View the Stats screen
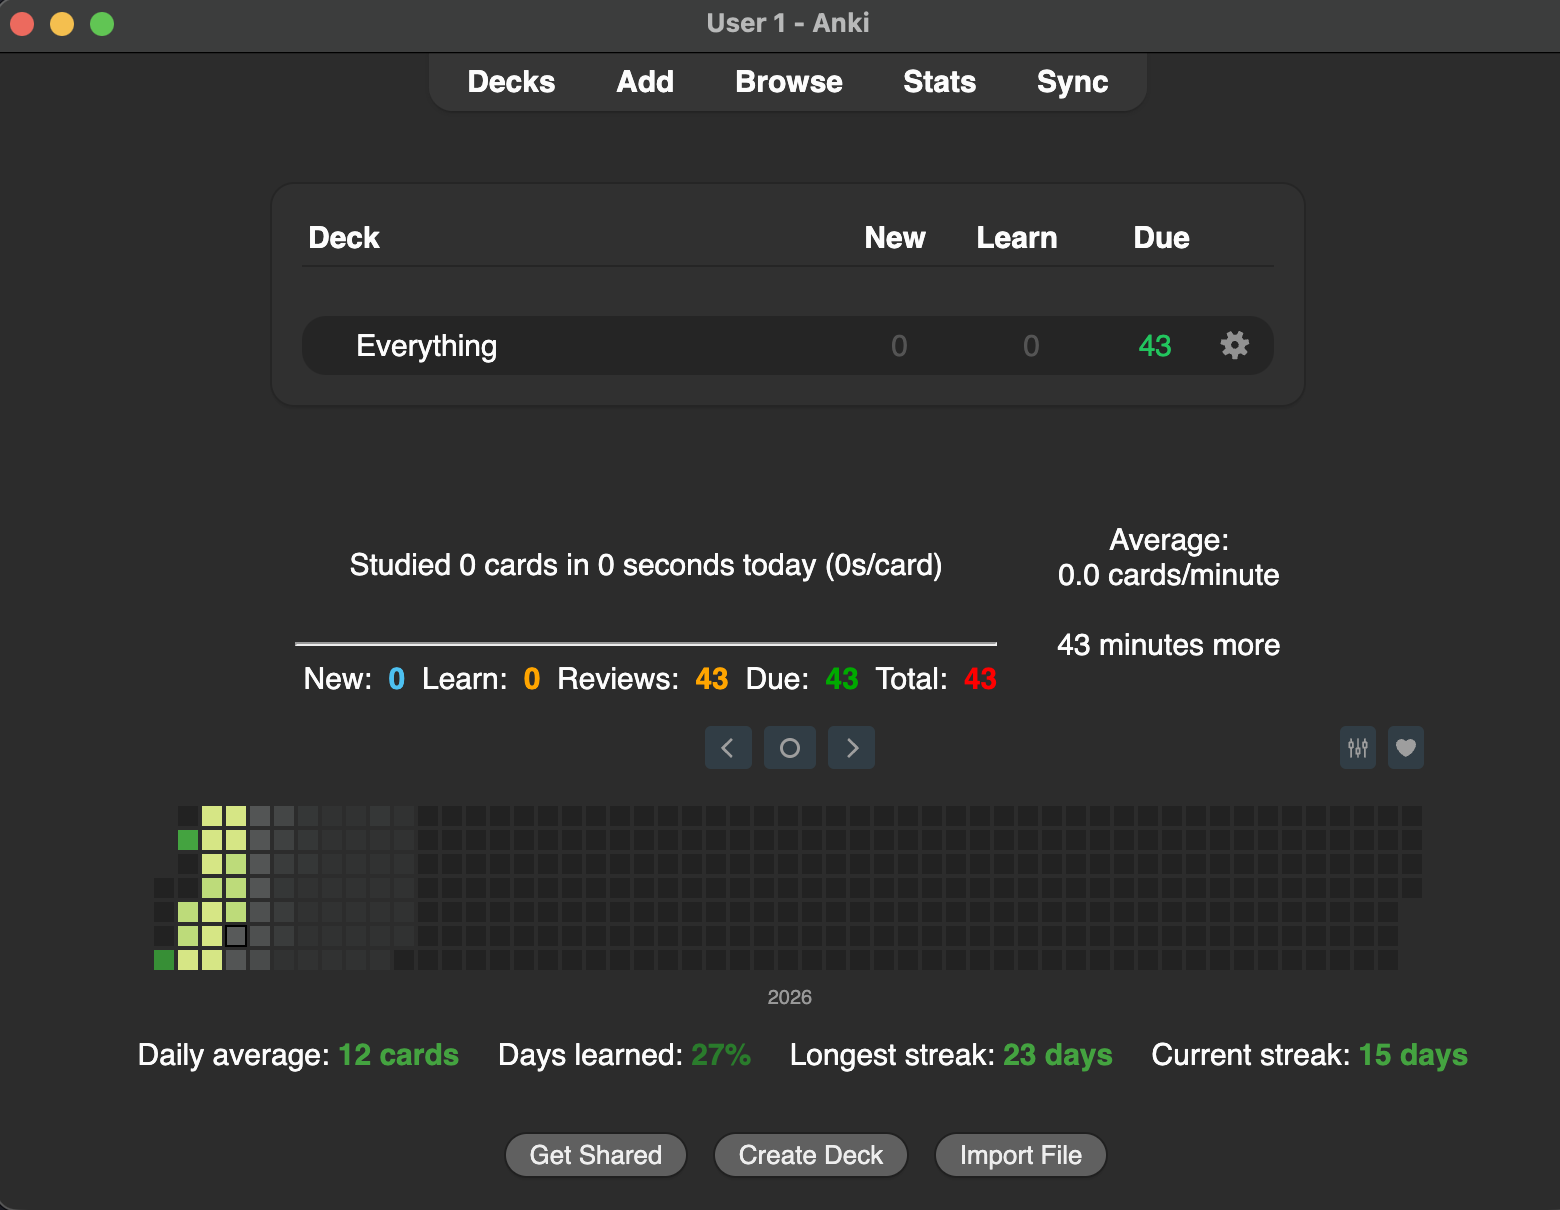This screenshot has height=1210, width=1560. (939, 82)
